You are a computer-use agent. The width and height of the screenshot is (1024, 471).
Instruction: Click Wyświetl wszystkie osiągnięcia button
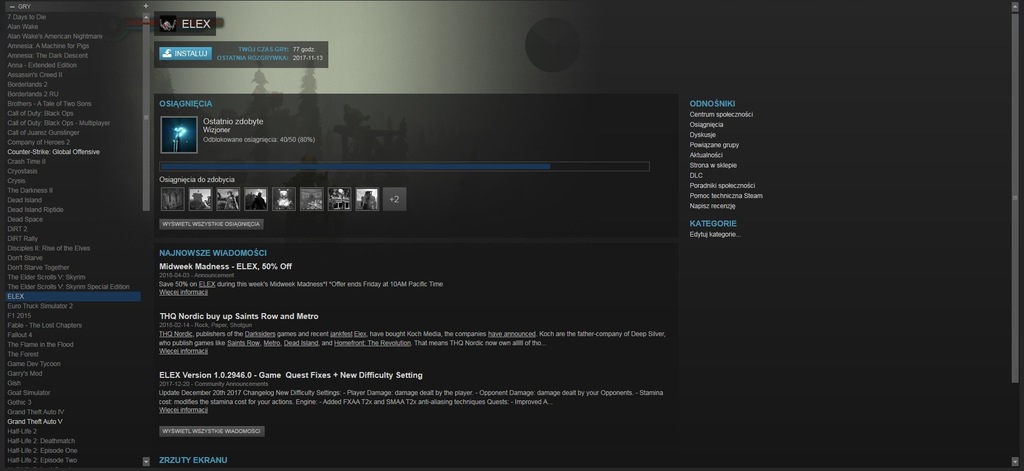tap(211, 224)
